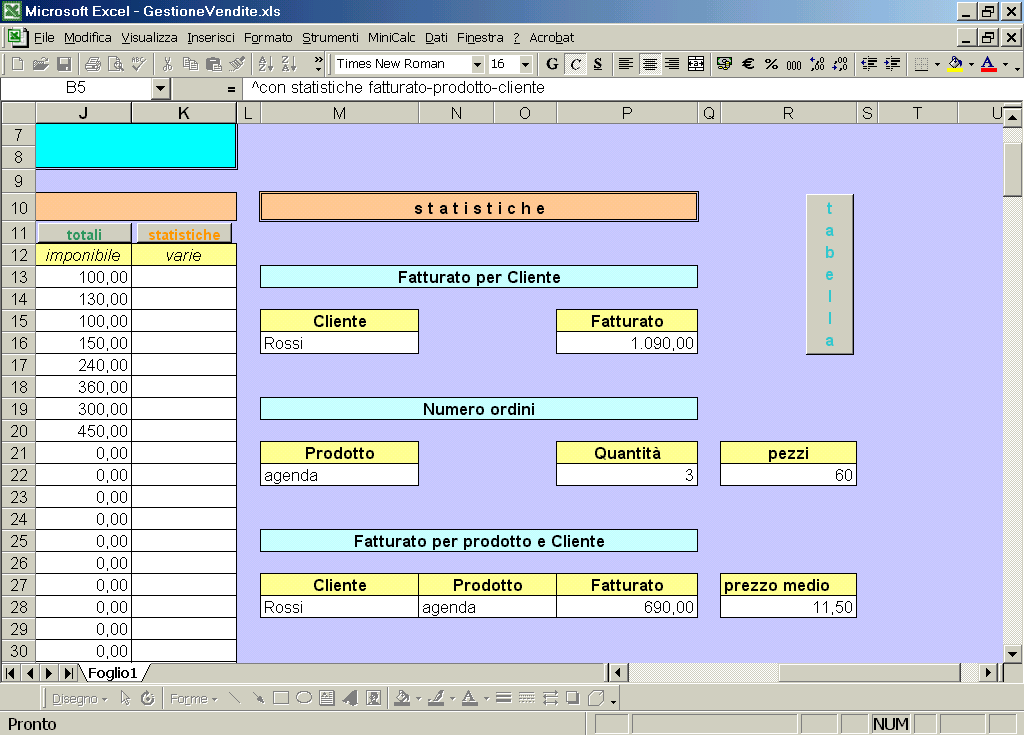Apply the yellow Fill Color swatch
Screen dimensions: 1024x735
coord(955,63)
